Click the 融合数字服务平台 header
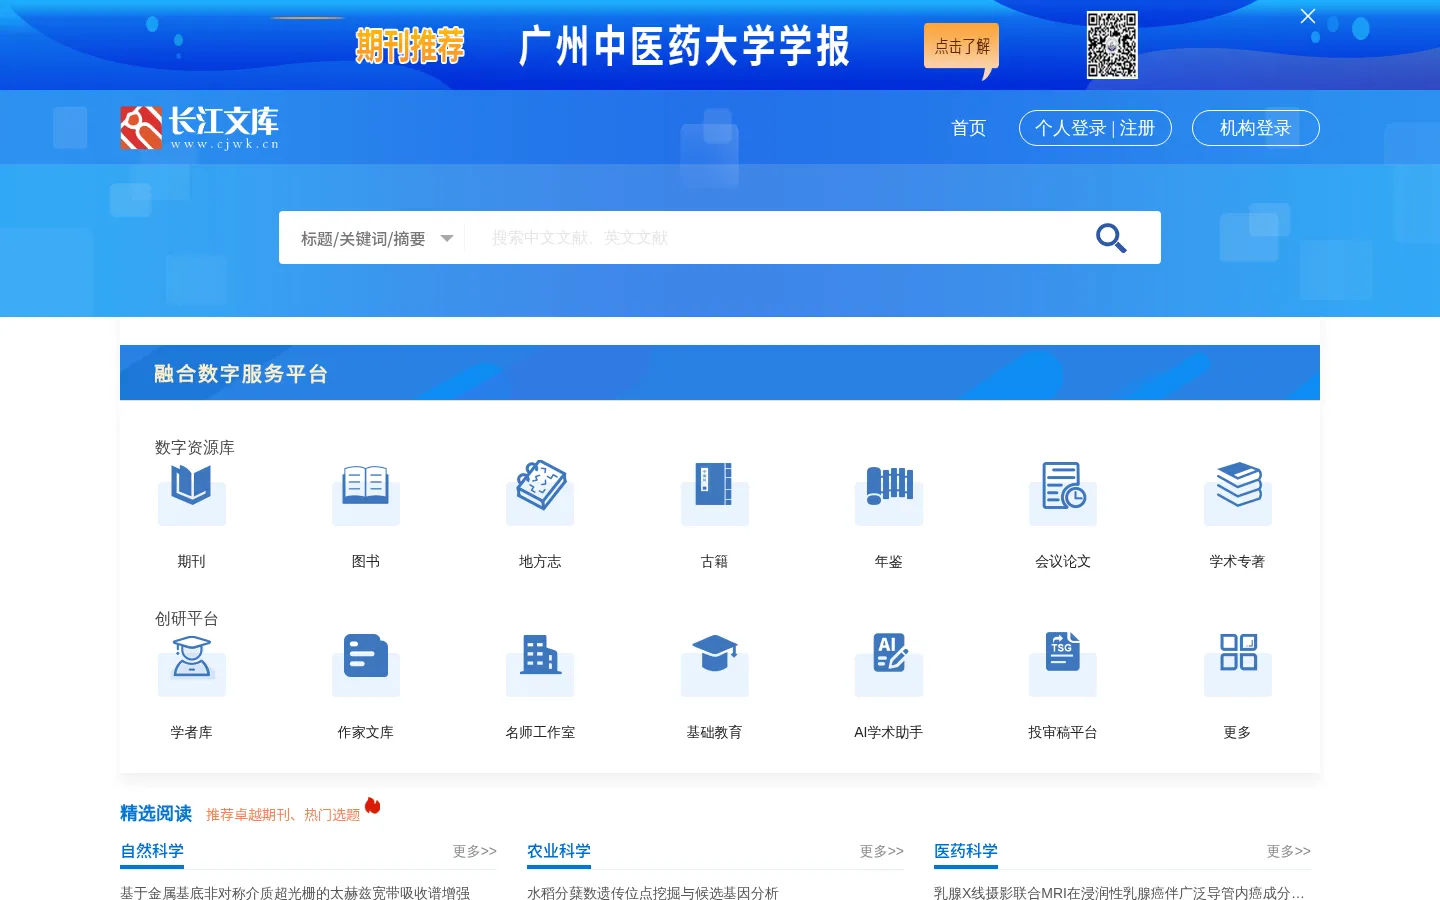Screen dimensions: 1440x900 241,374
